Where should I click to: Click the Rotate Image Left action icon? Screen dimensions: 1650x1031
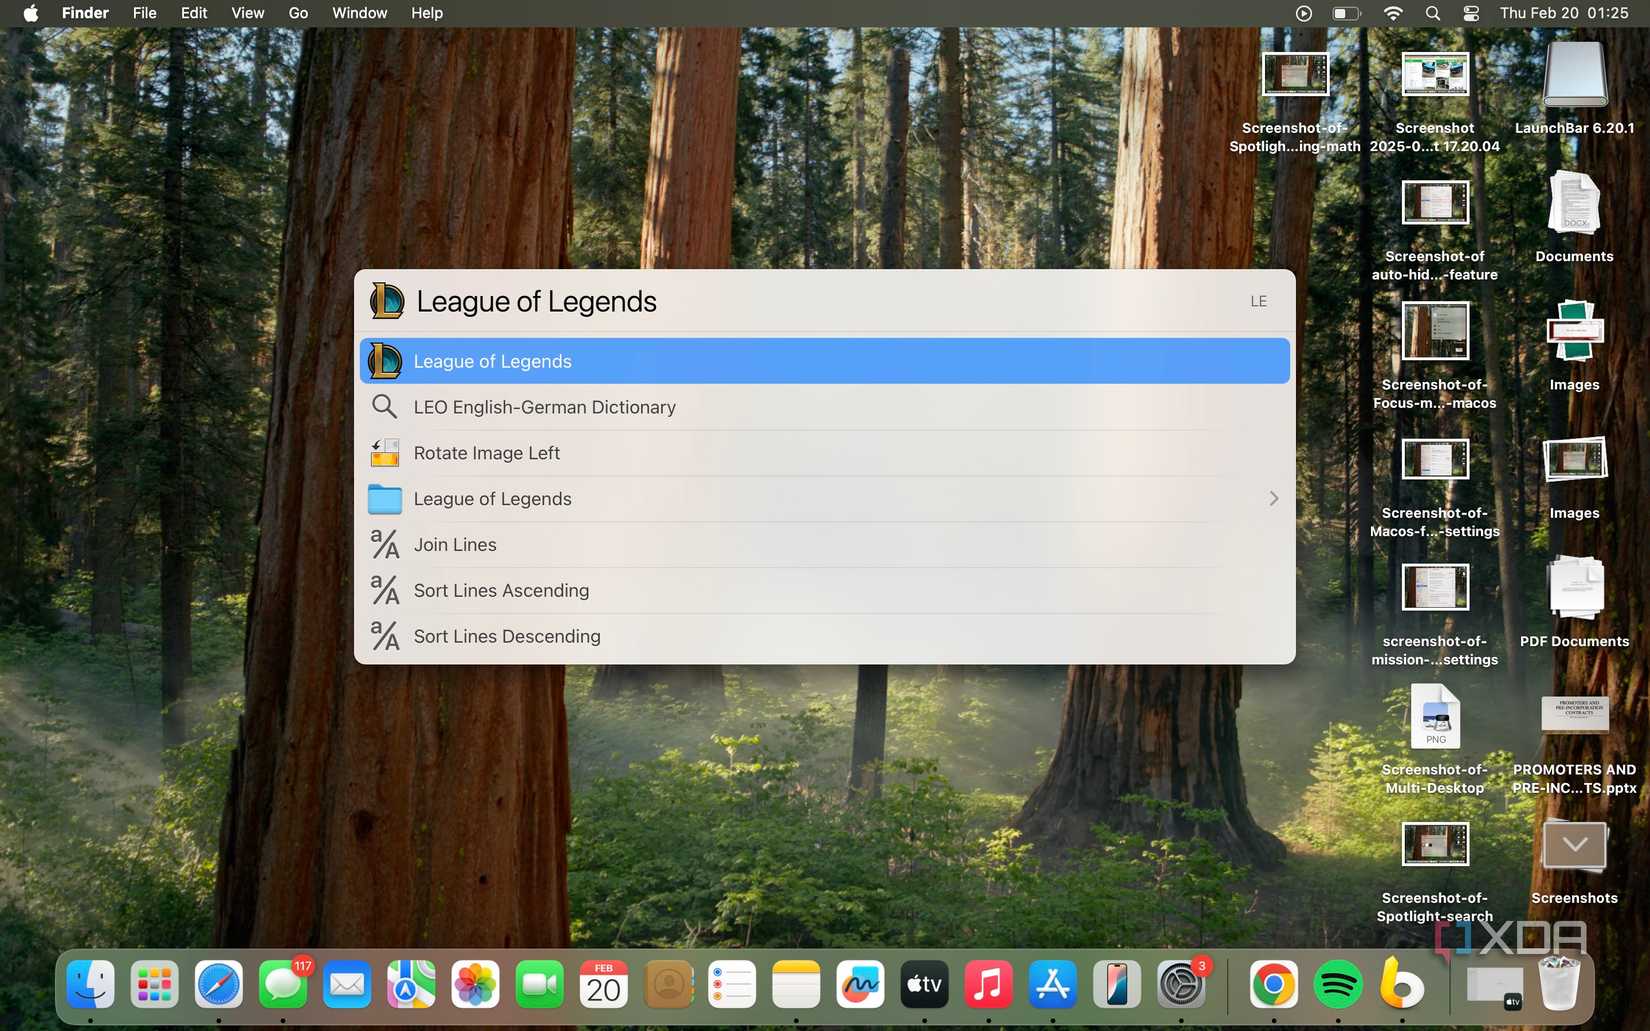(x=385, y=452)
